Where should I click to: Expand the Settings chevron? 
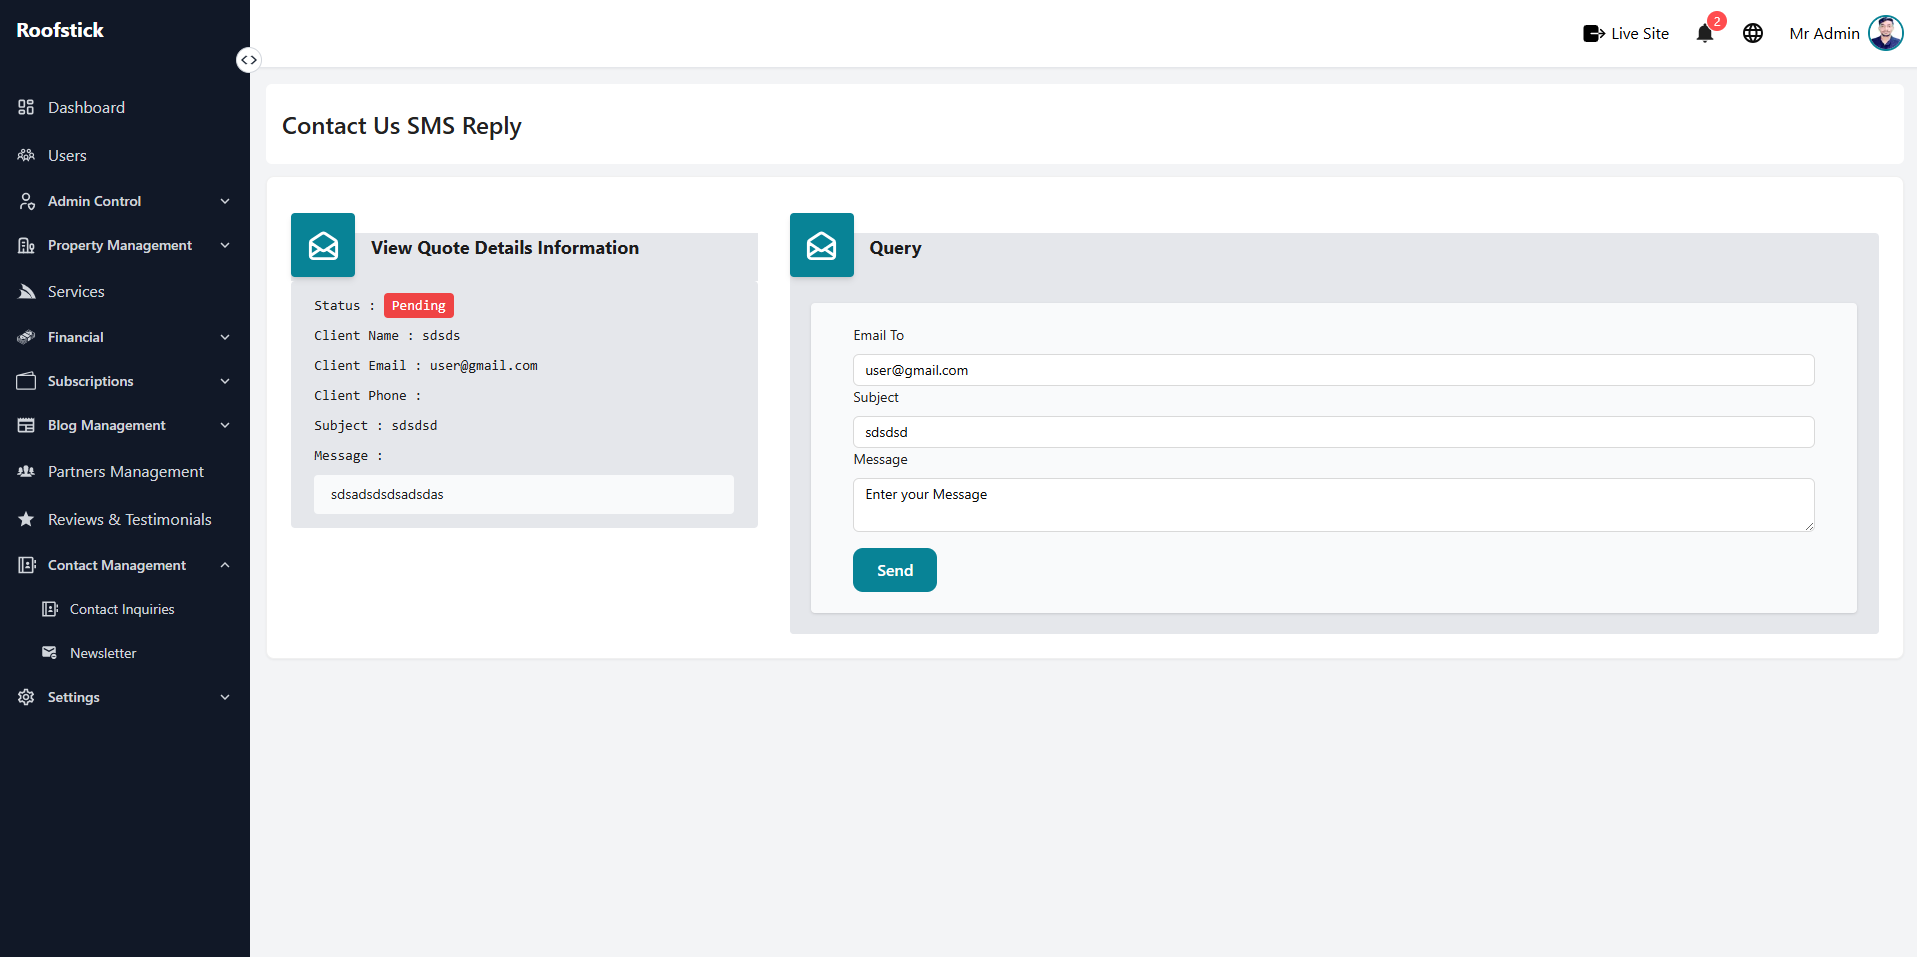pos(225,697)
